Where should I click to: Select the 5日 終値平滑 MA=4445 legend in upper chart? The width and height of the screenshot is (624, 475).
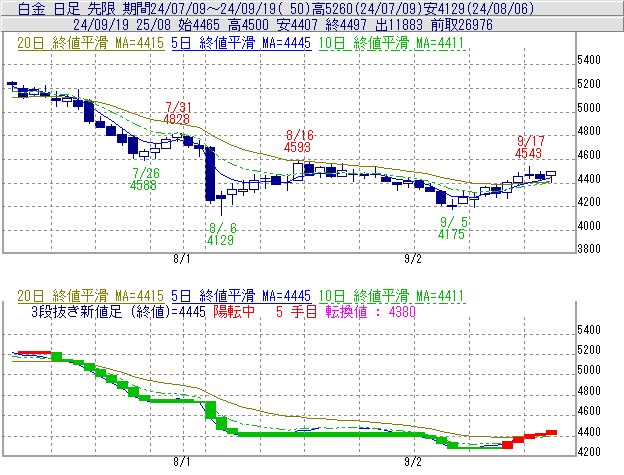pos(241,43)
